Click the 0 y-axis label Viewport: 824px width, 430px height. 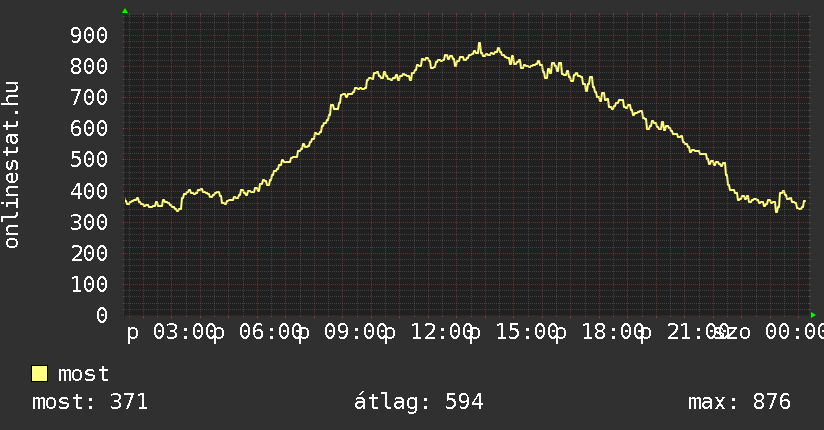[x=102, y=315]
